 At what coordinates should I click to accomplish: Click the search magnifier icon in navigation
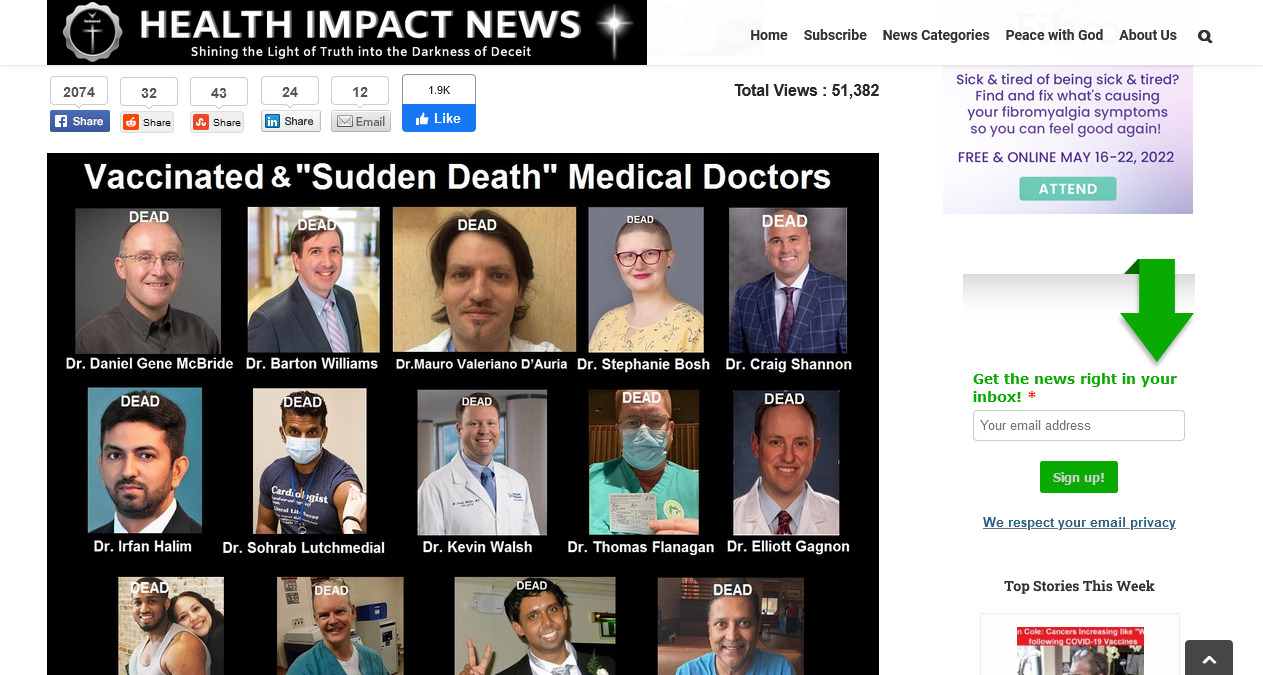(x=1204, y=36)
